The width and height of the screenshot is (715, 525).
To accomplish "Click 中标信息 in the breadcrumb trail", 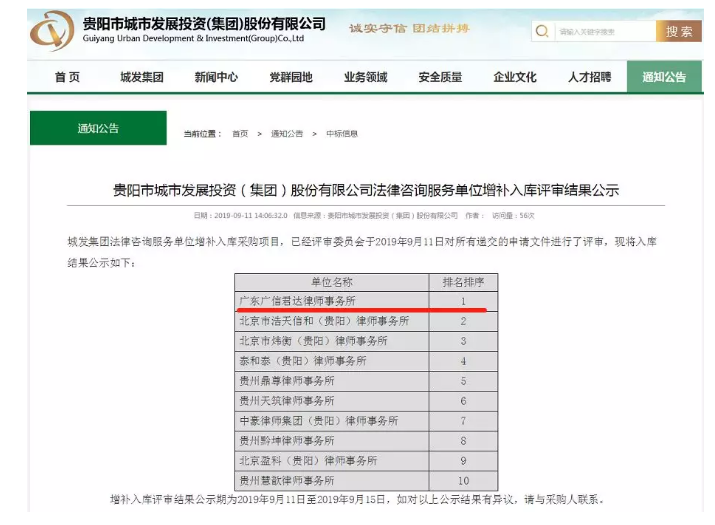I will pos(341,134).
